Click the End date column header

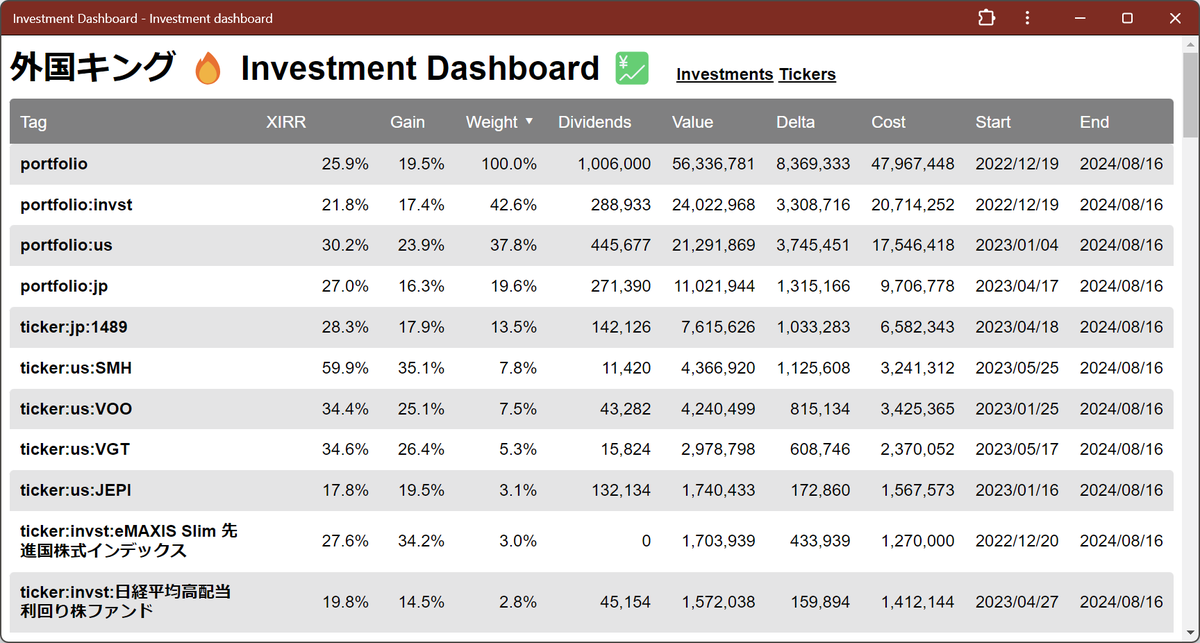coord(1094,122)
